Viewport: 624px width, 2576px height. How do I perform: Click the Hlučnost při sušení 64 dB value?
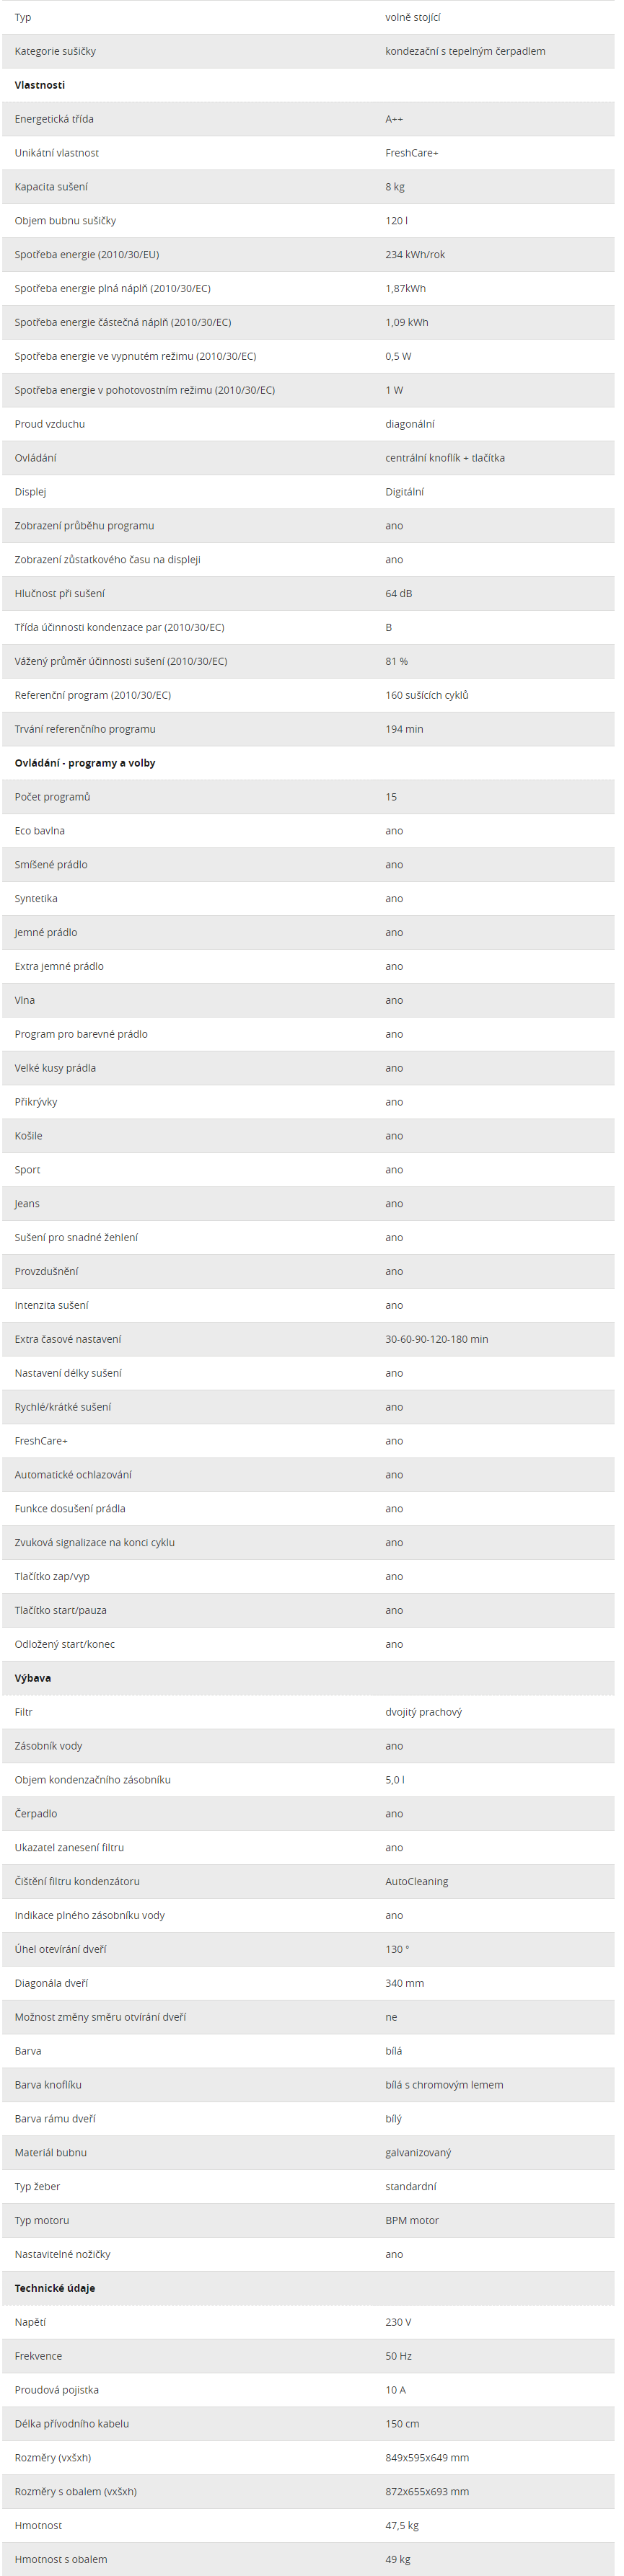pyautogui.click(x=399, y=594)
